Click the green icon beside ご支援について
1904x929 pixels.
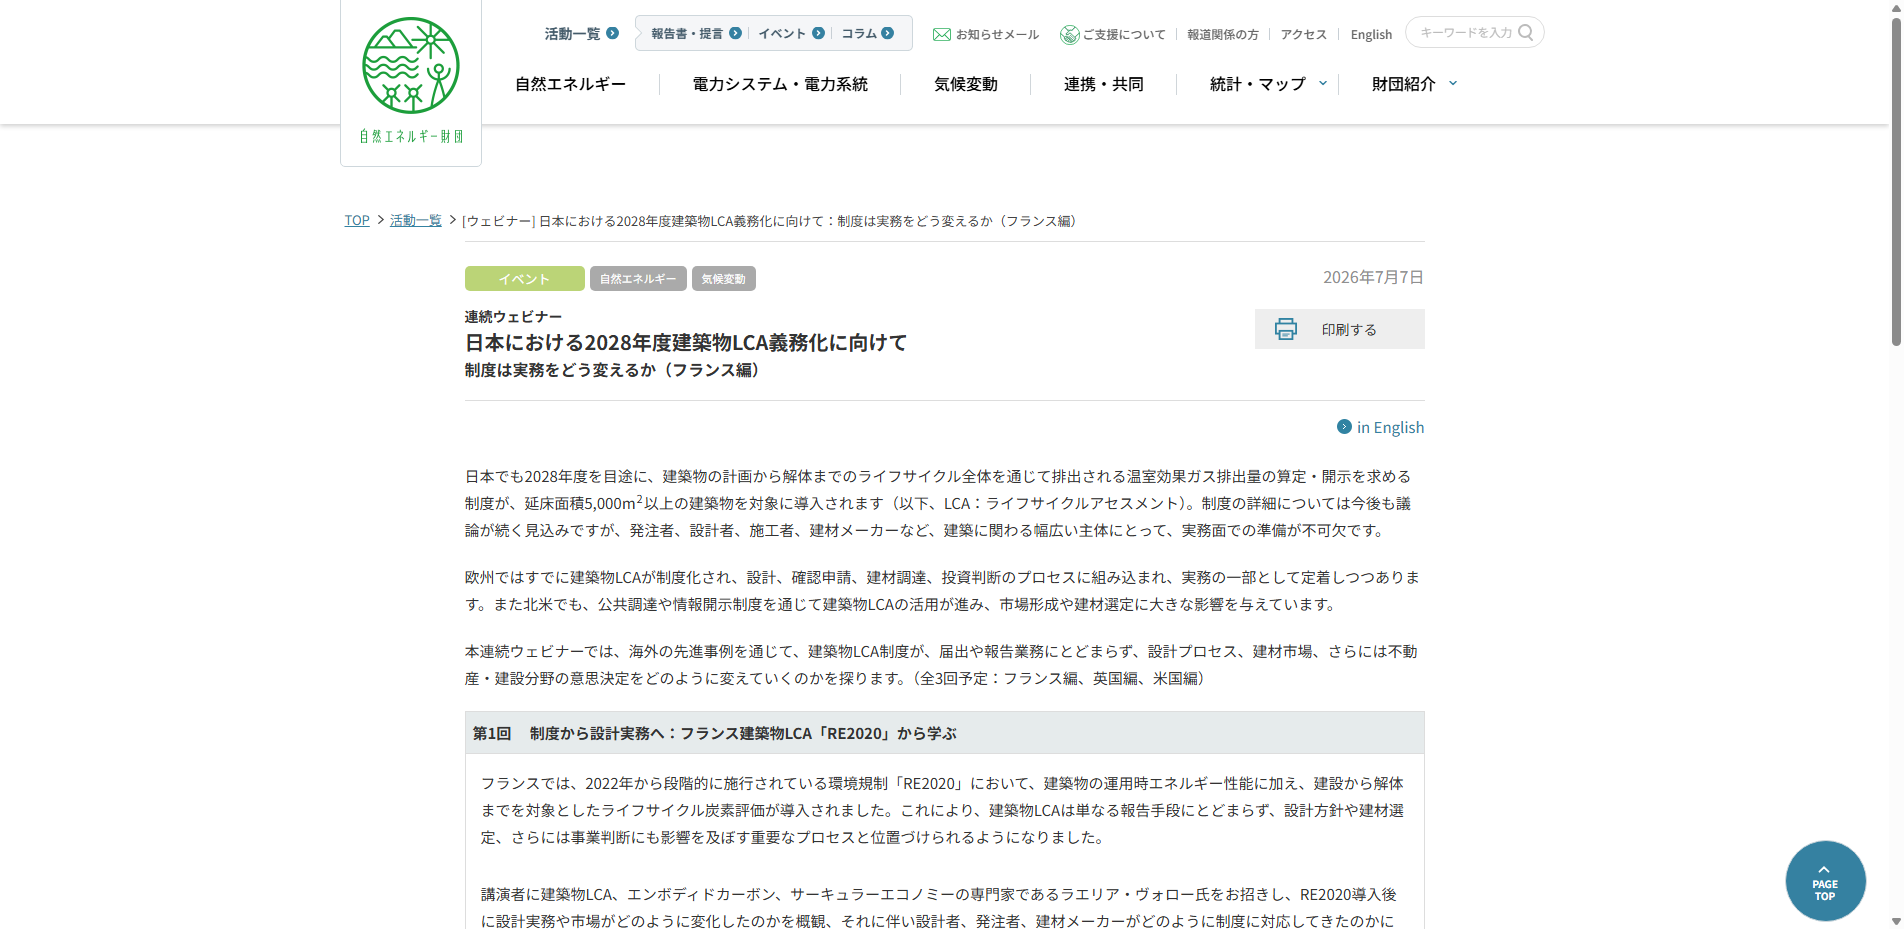(1070, 34)
